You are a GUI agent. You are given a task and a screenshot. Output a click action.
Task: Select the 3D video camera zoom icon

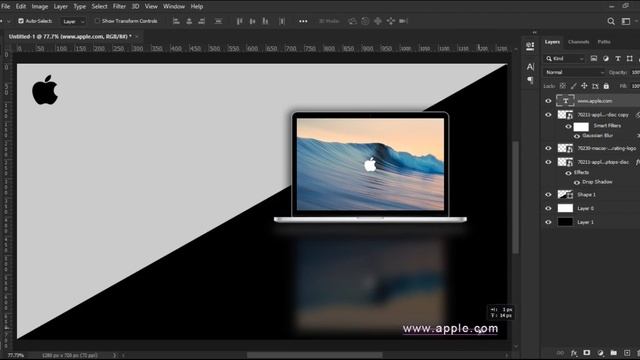(403, 21)
